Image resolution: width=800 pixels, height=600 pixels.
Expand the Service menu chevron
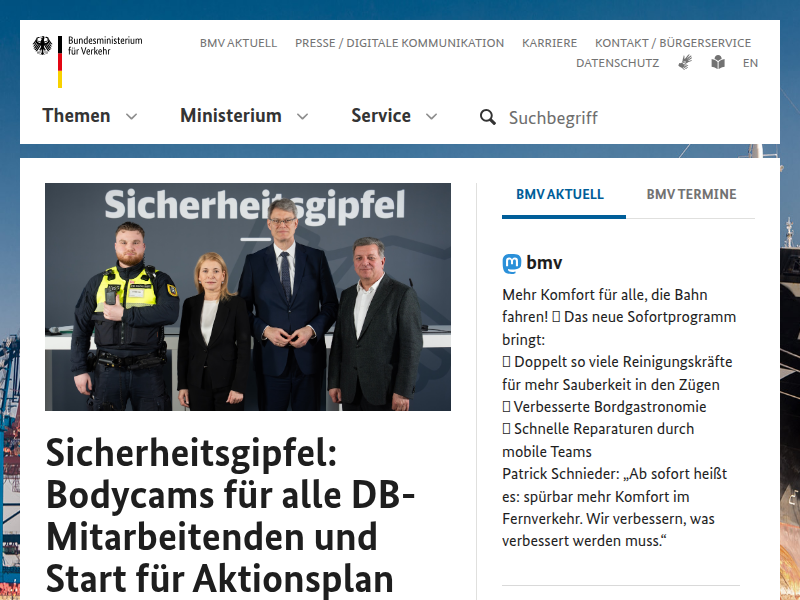pyautogui.click(x=431, y=116)
